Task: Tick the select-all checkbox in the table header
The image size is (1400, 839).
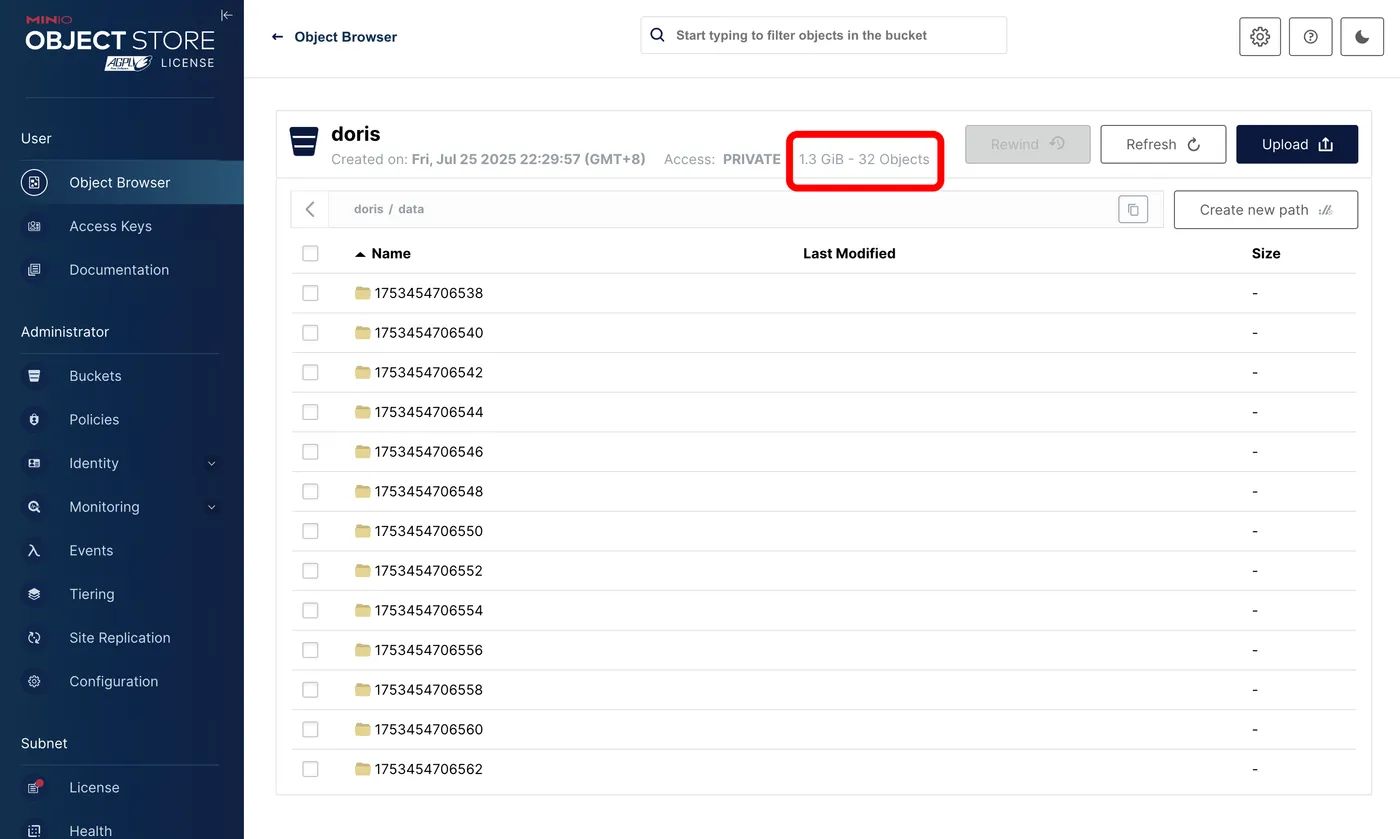Action: [310, 254]
